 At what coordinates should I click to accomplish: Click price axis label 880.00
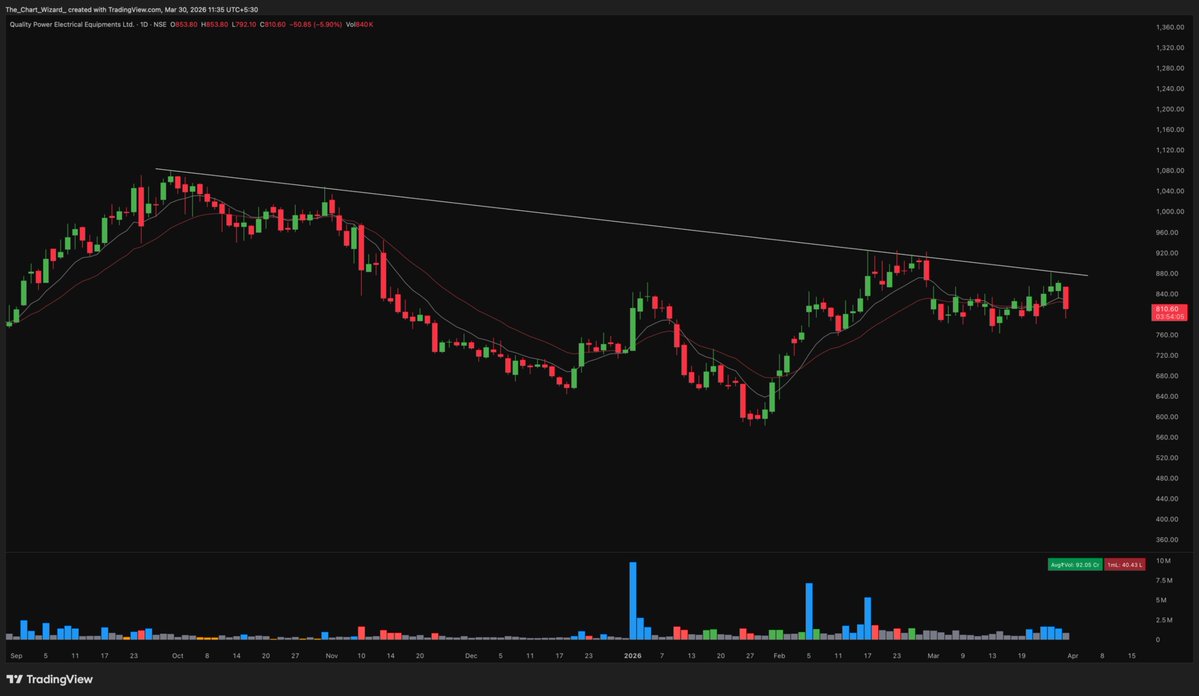(1167, 274)
